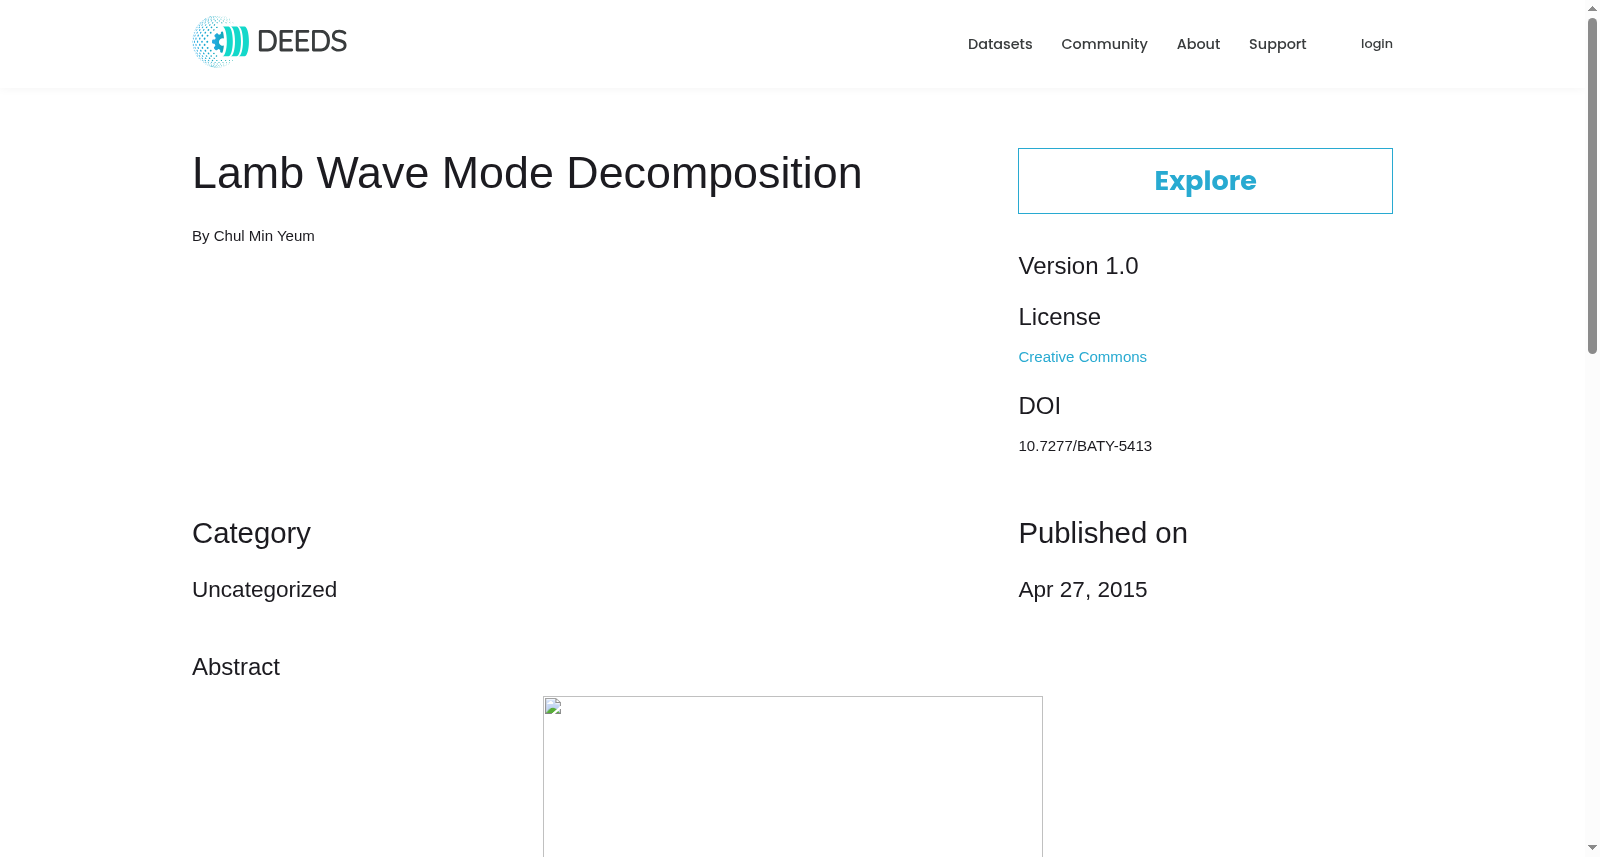1600x857 pixels.
Task: Click the Category heading
Action: 251,534
